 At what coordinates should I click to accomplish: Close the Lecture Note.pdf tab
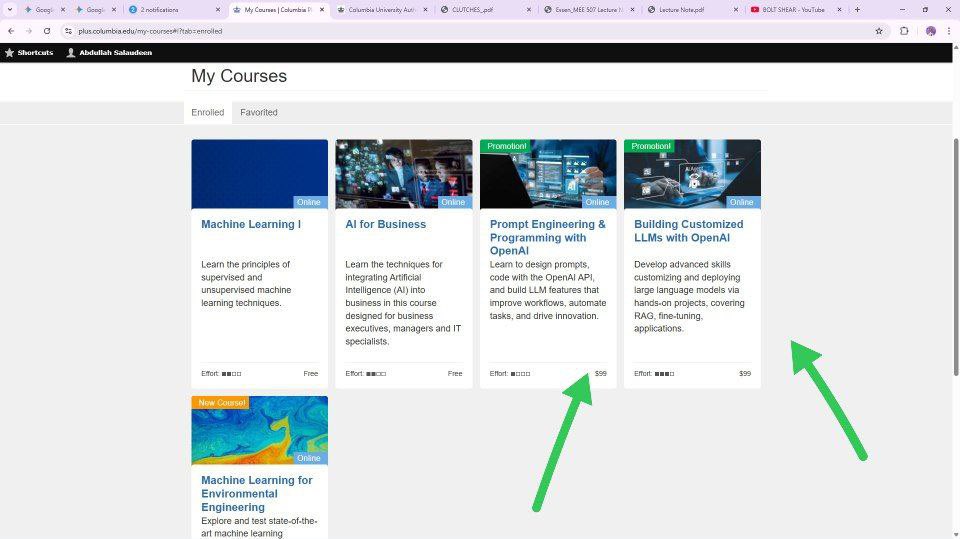pyautogui.click(x=736, y=10)
